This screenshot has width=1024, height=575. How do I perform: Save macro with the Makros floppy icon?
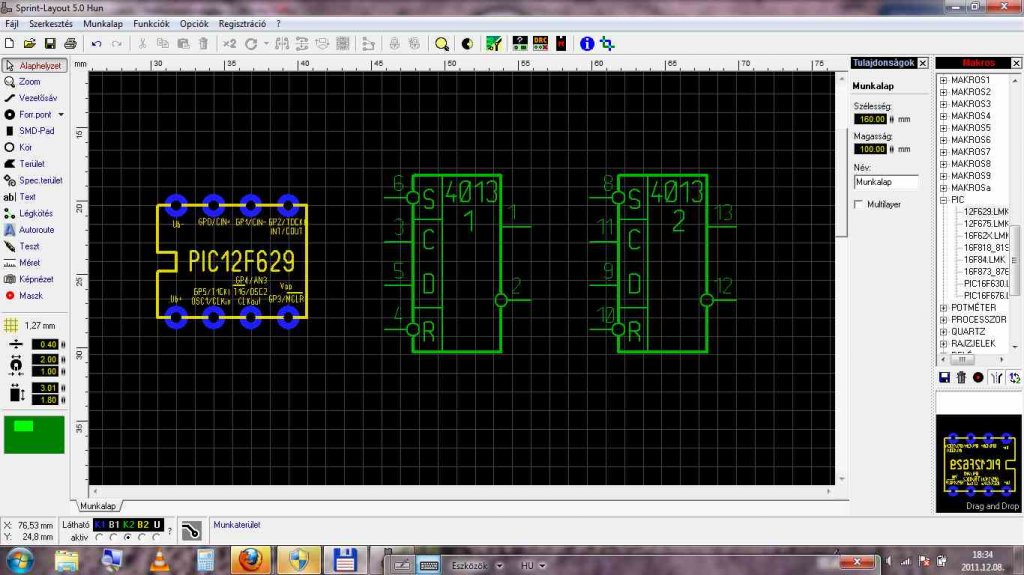pos(944,377)
